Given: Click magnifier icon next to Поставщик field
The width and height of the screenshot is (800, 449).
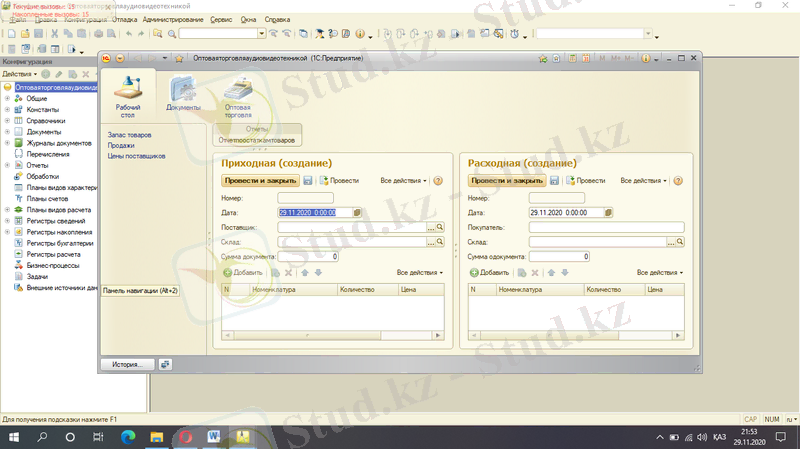Looking at the screenshot, I should click(x=440, y=228).
